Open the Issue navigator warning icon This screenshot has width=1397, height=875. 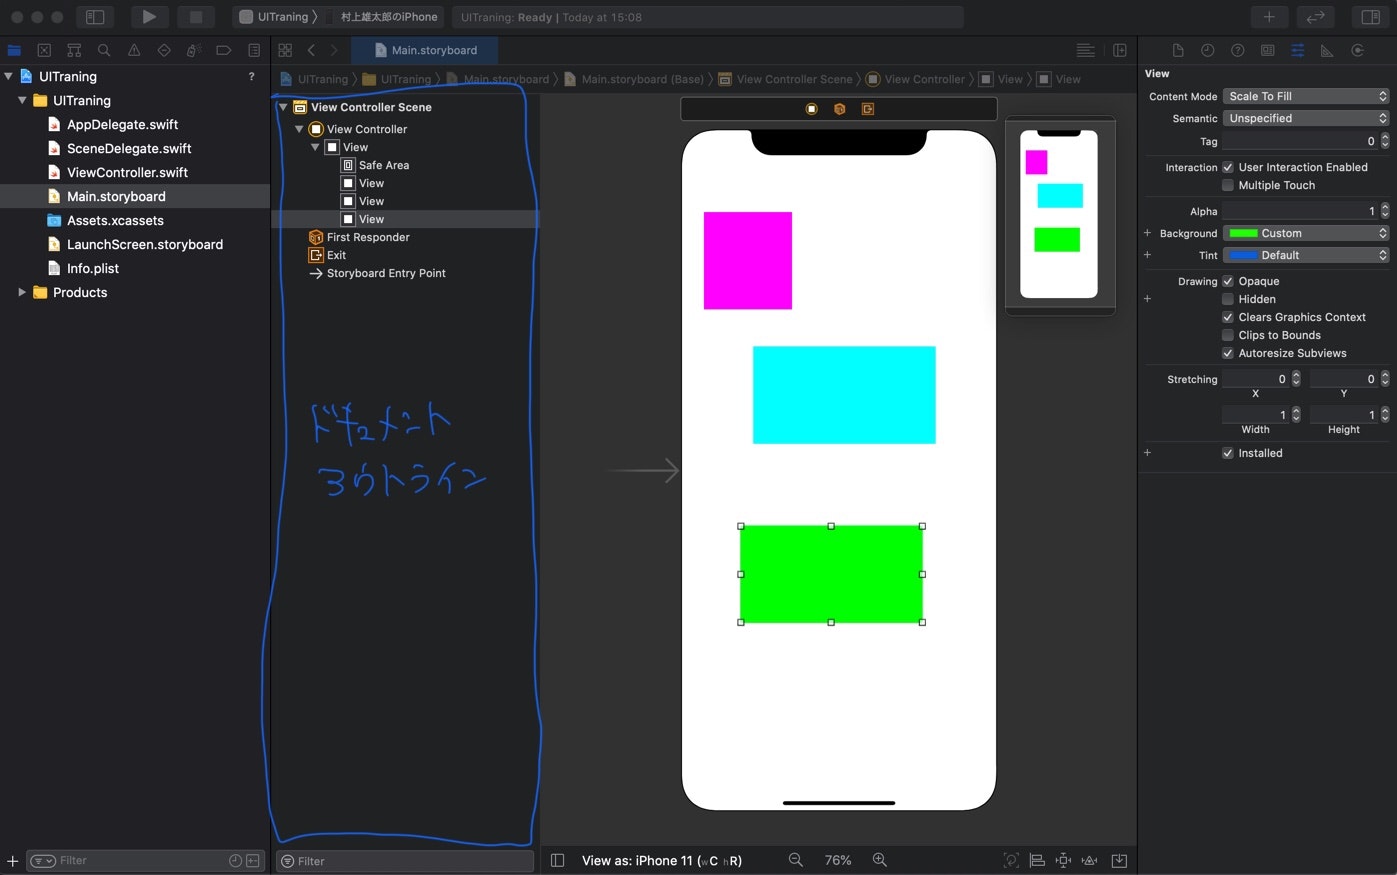tap(134, 50)
